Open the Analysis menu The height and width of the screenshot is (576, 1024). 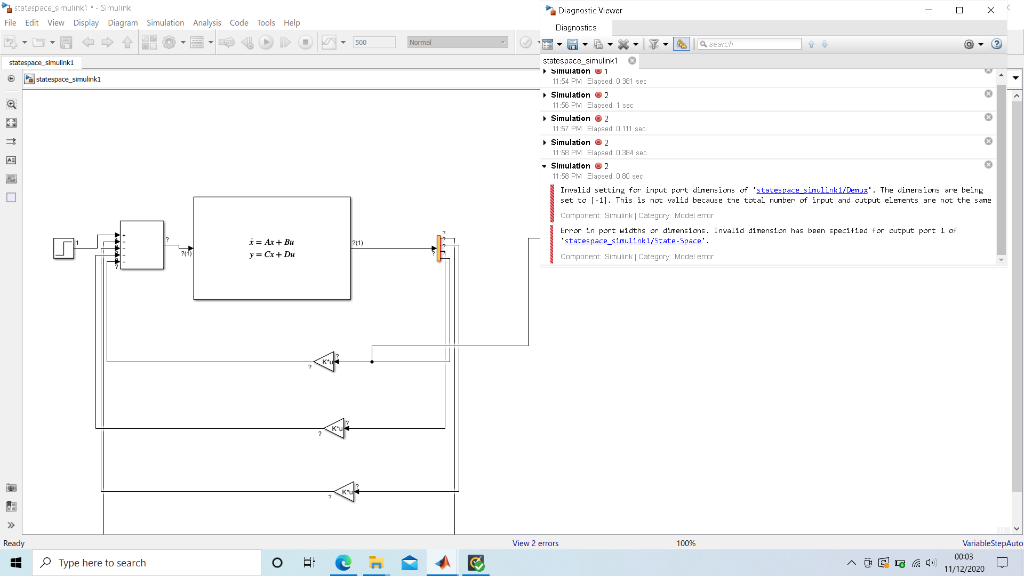pyautogui.click(x=207, y=23)
